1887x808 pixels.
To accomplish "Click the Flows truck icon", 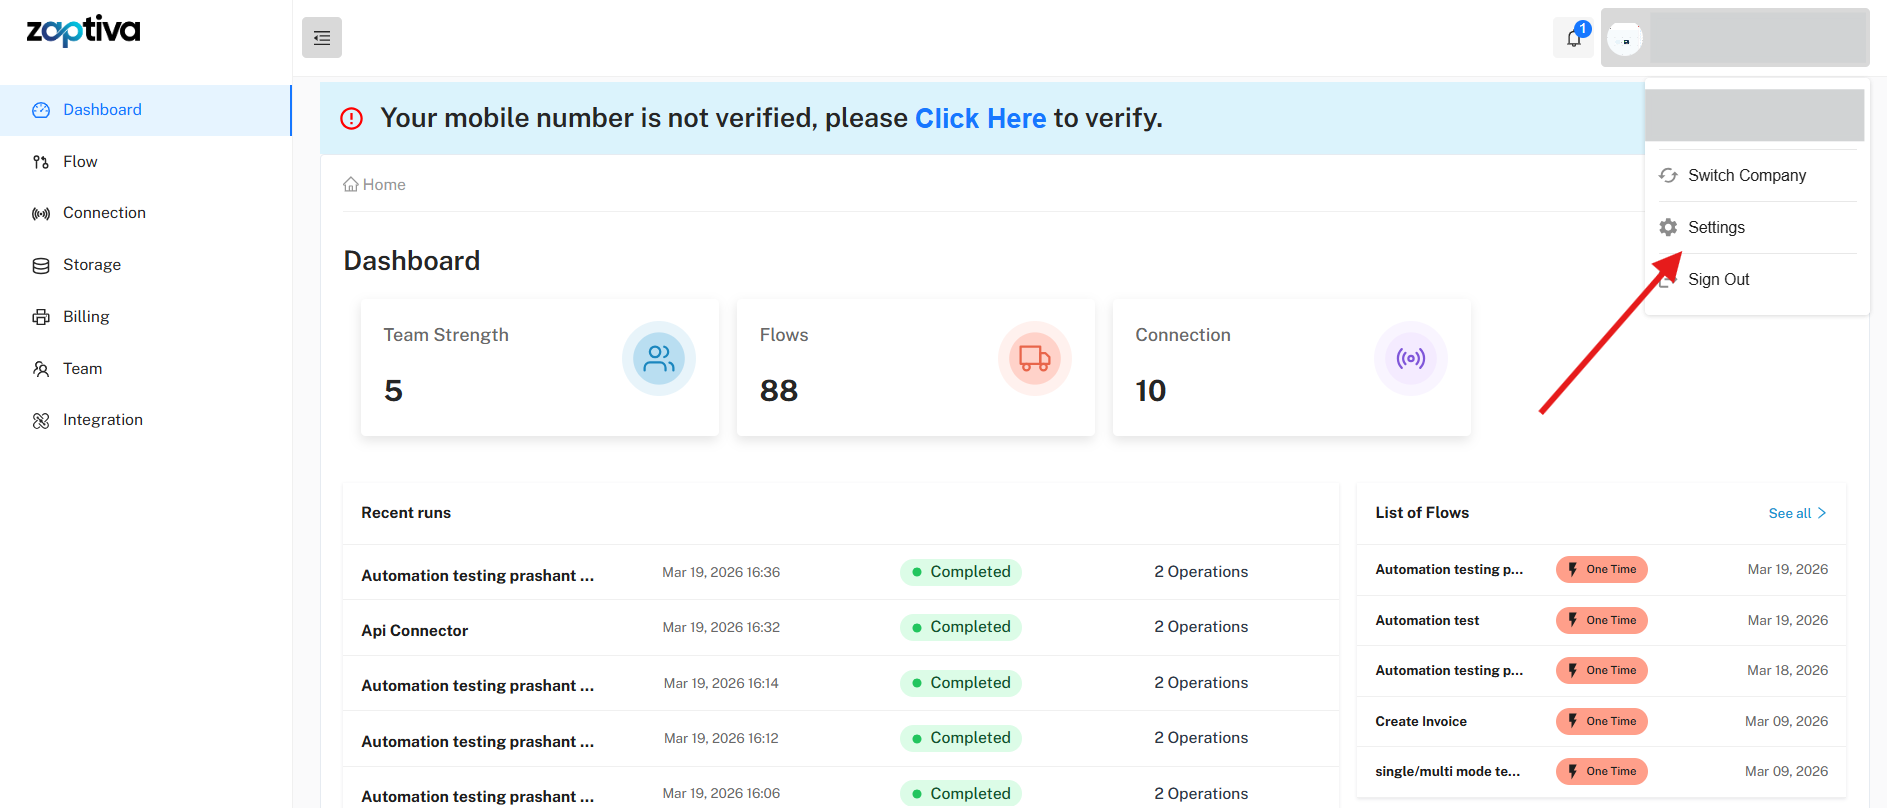I will pyautogui.click(x=1034, y=358).
